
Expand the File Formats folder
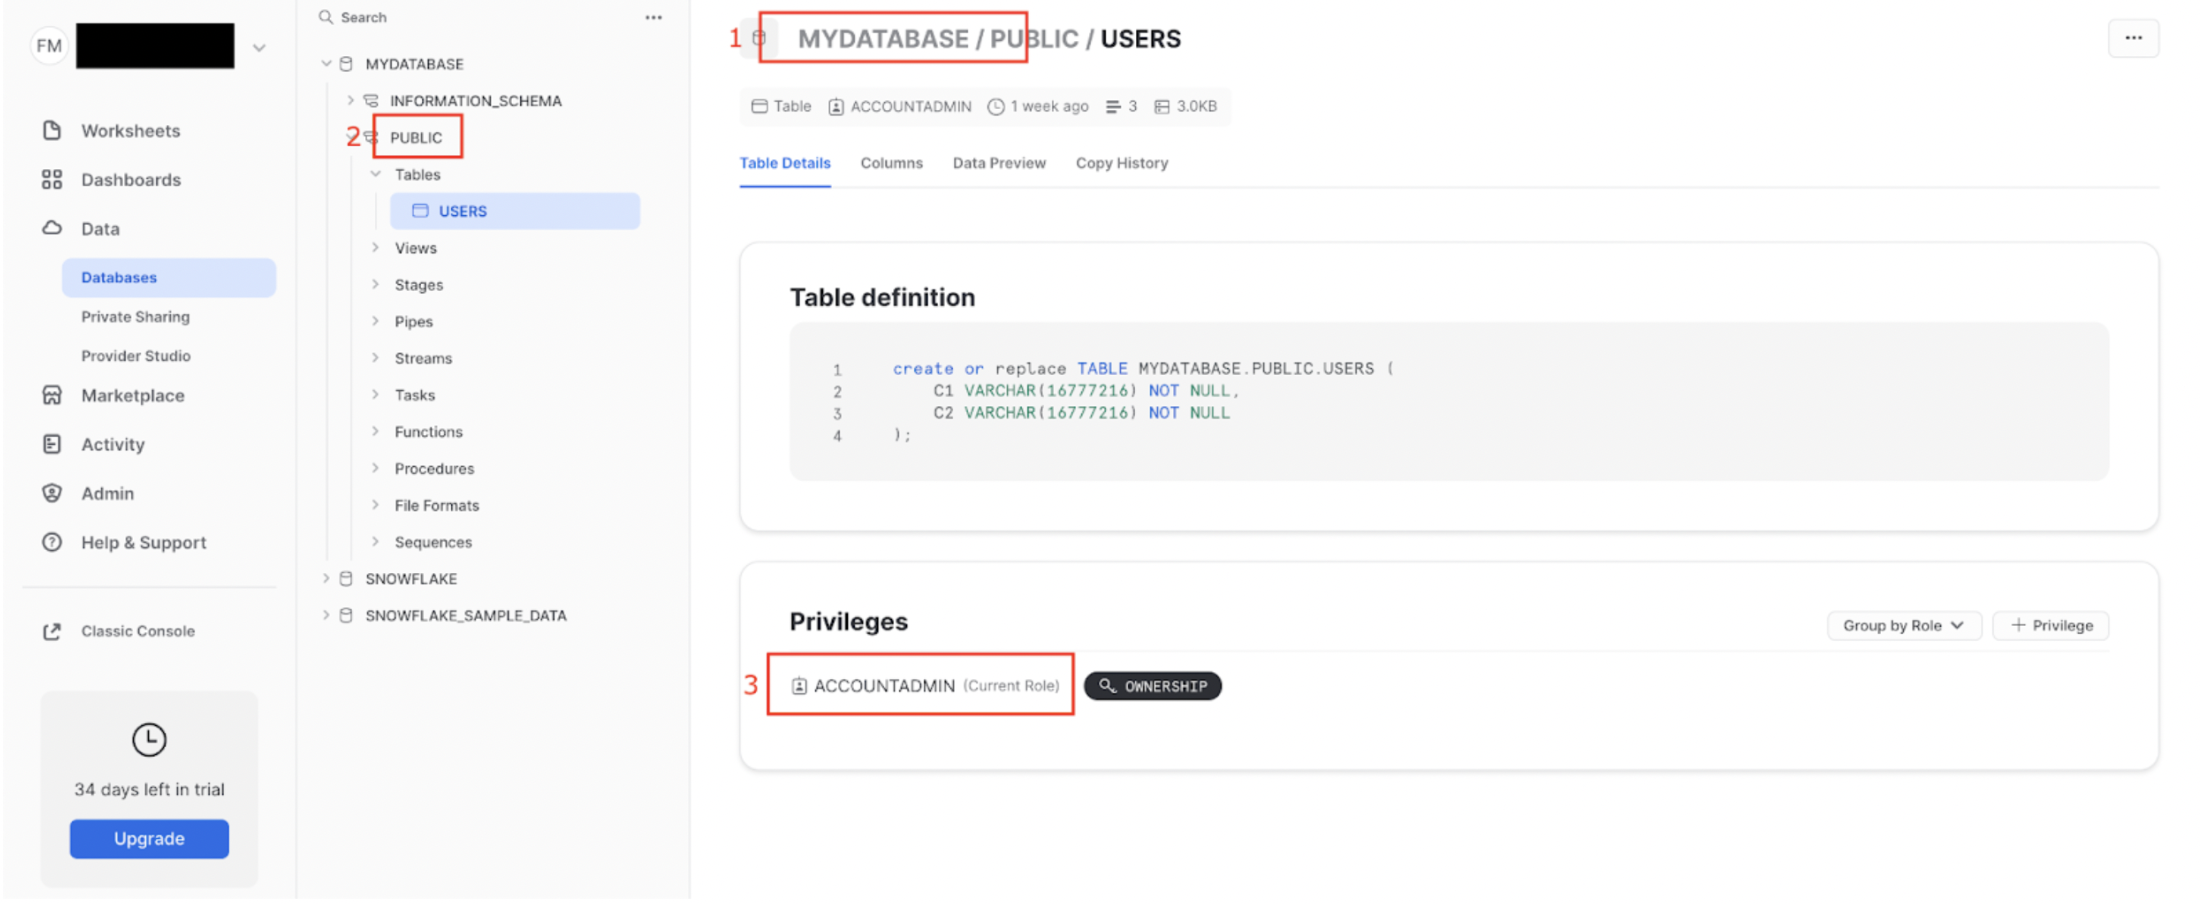(376, 506)
